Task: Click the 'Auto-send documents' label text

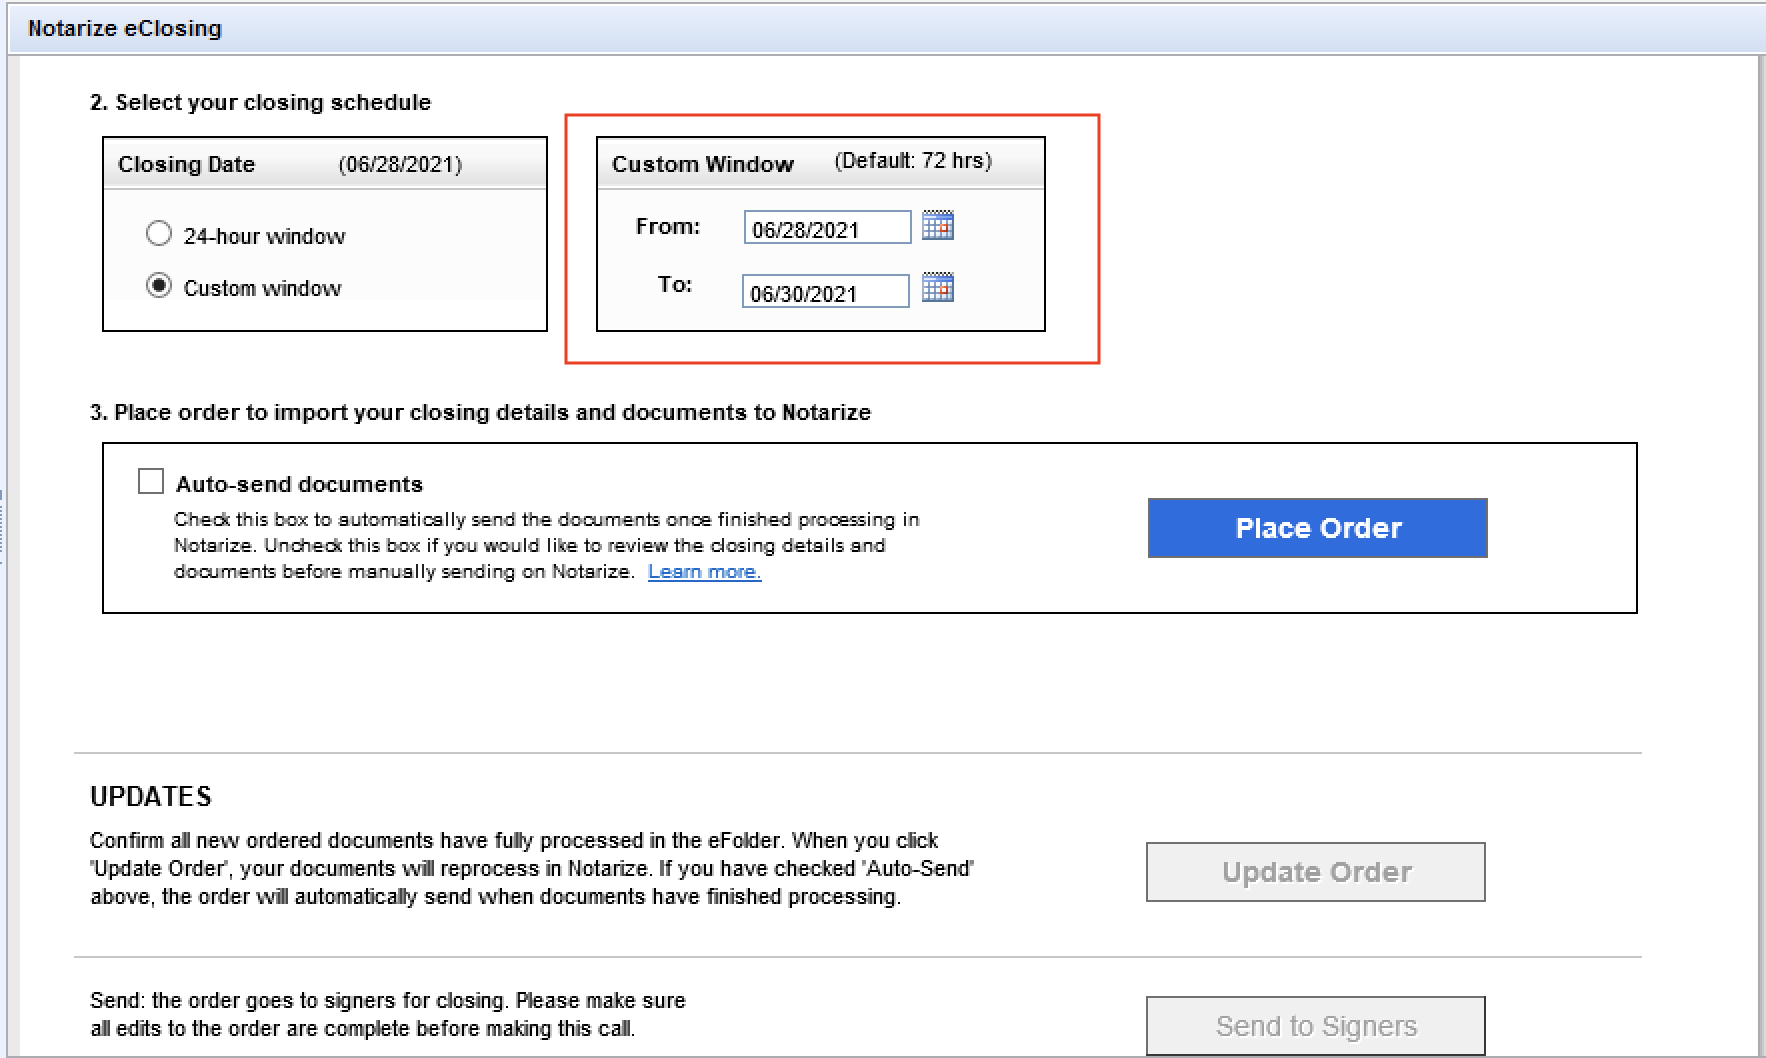Action: coord(299,484)
